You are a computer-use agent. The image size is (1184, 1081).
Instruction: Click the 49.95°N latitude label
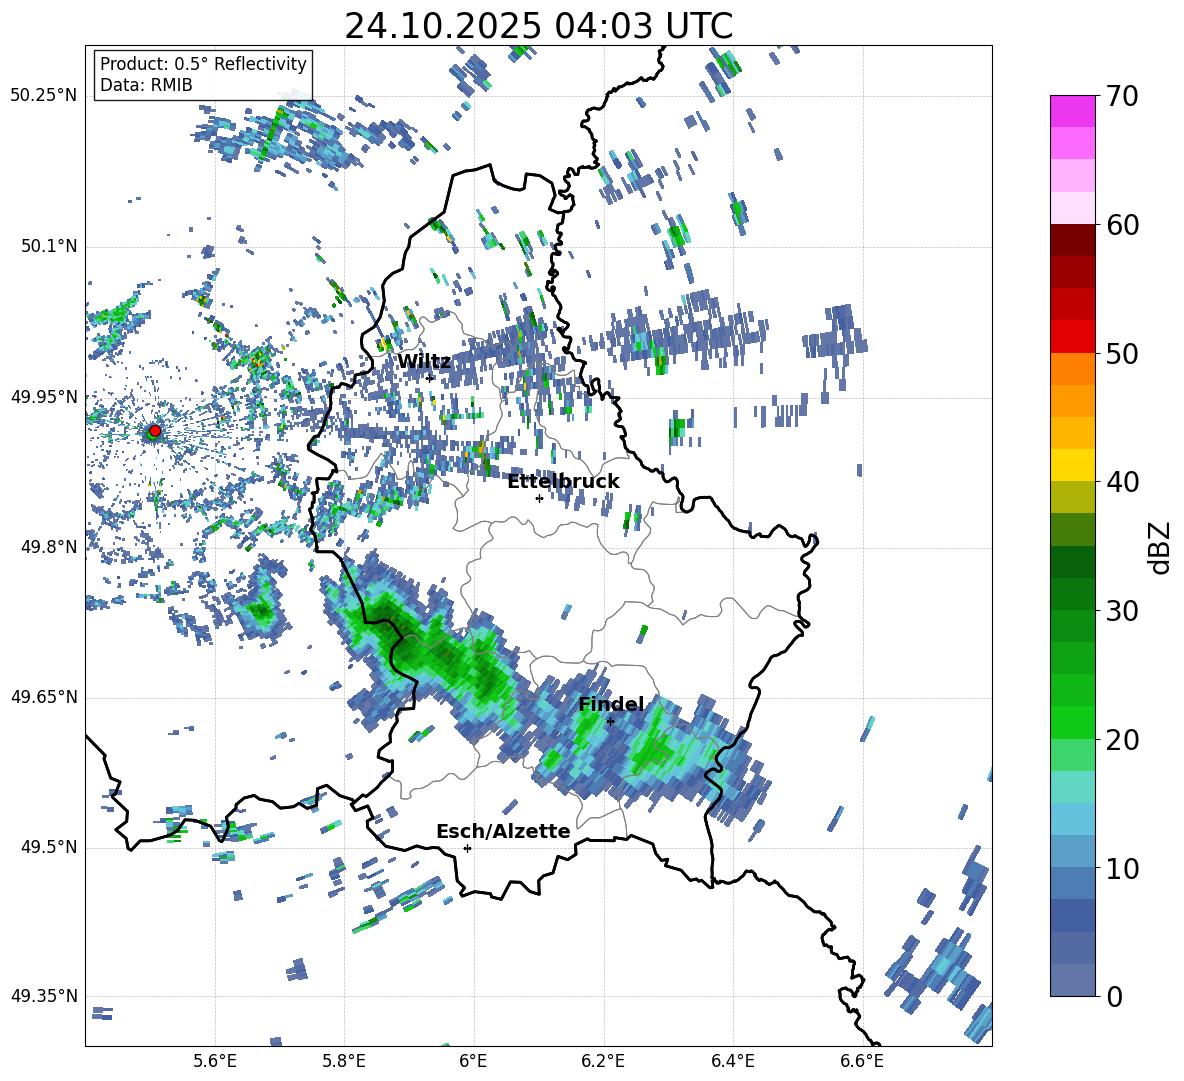click(x=44, y=396)
